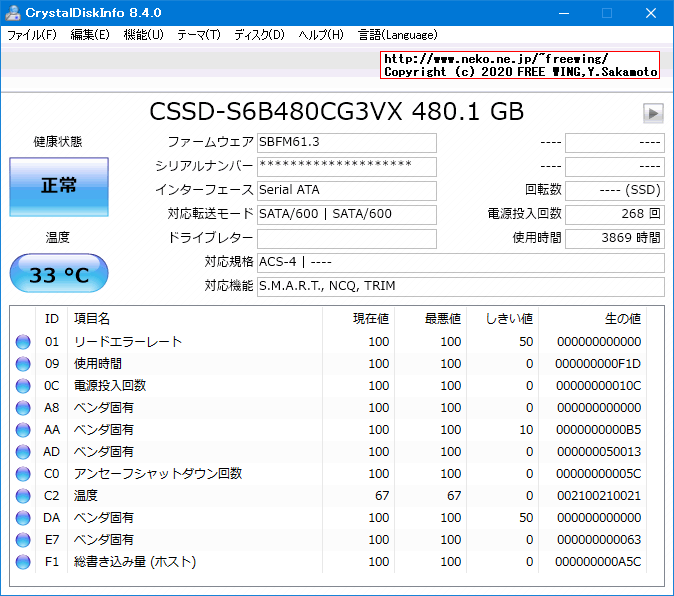Click status orb for row ID C2

tap(23, 496)
